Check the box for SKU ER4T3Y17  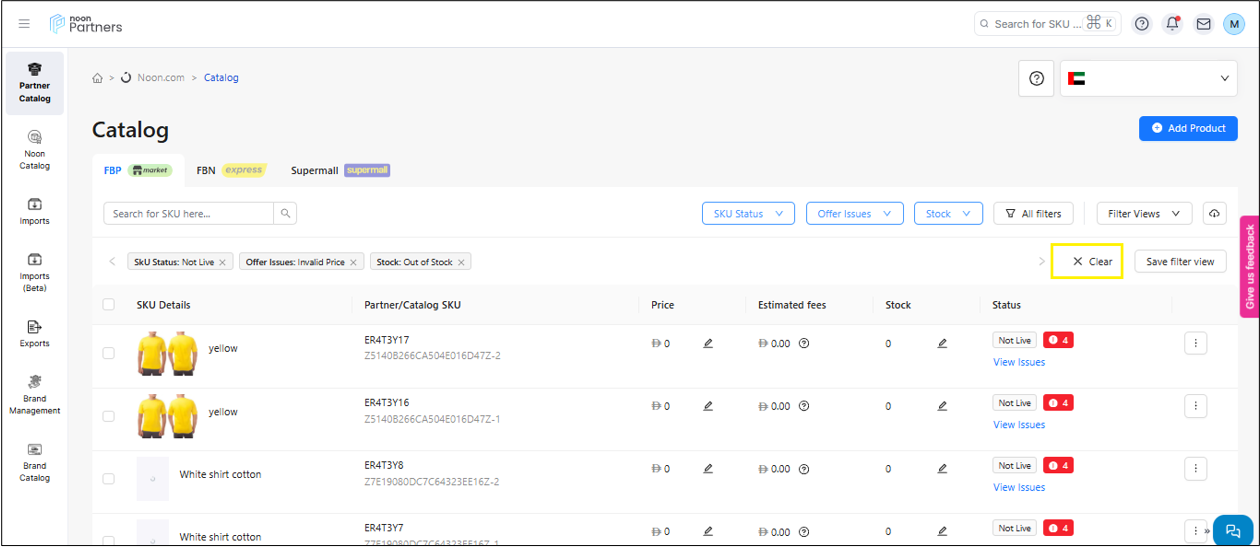click(108, 353)
